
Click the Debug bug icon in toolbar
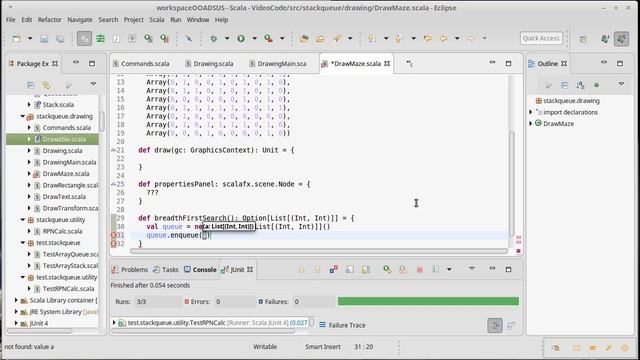click(213, 38)
